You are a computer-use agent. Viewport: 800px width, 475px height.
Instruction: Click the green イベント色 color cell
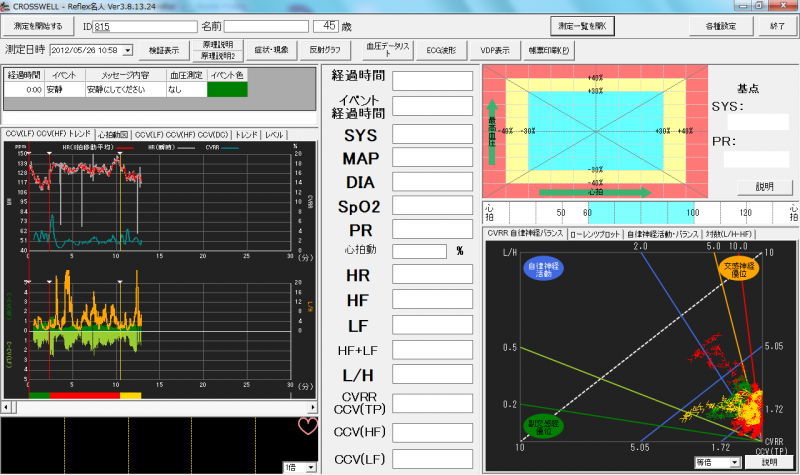point(226,90)
